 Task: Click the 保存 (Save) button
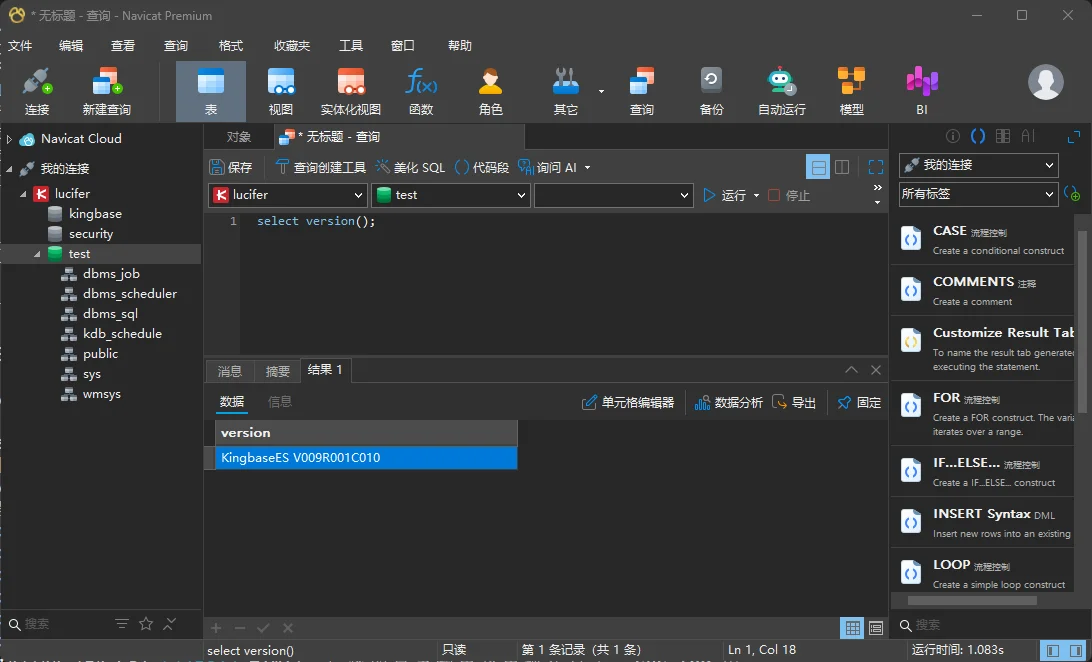pyautogui.click(x=231, y=167)
